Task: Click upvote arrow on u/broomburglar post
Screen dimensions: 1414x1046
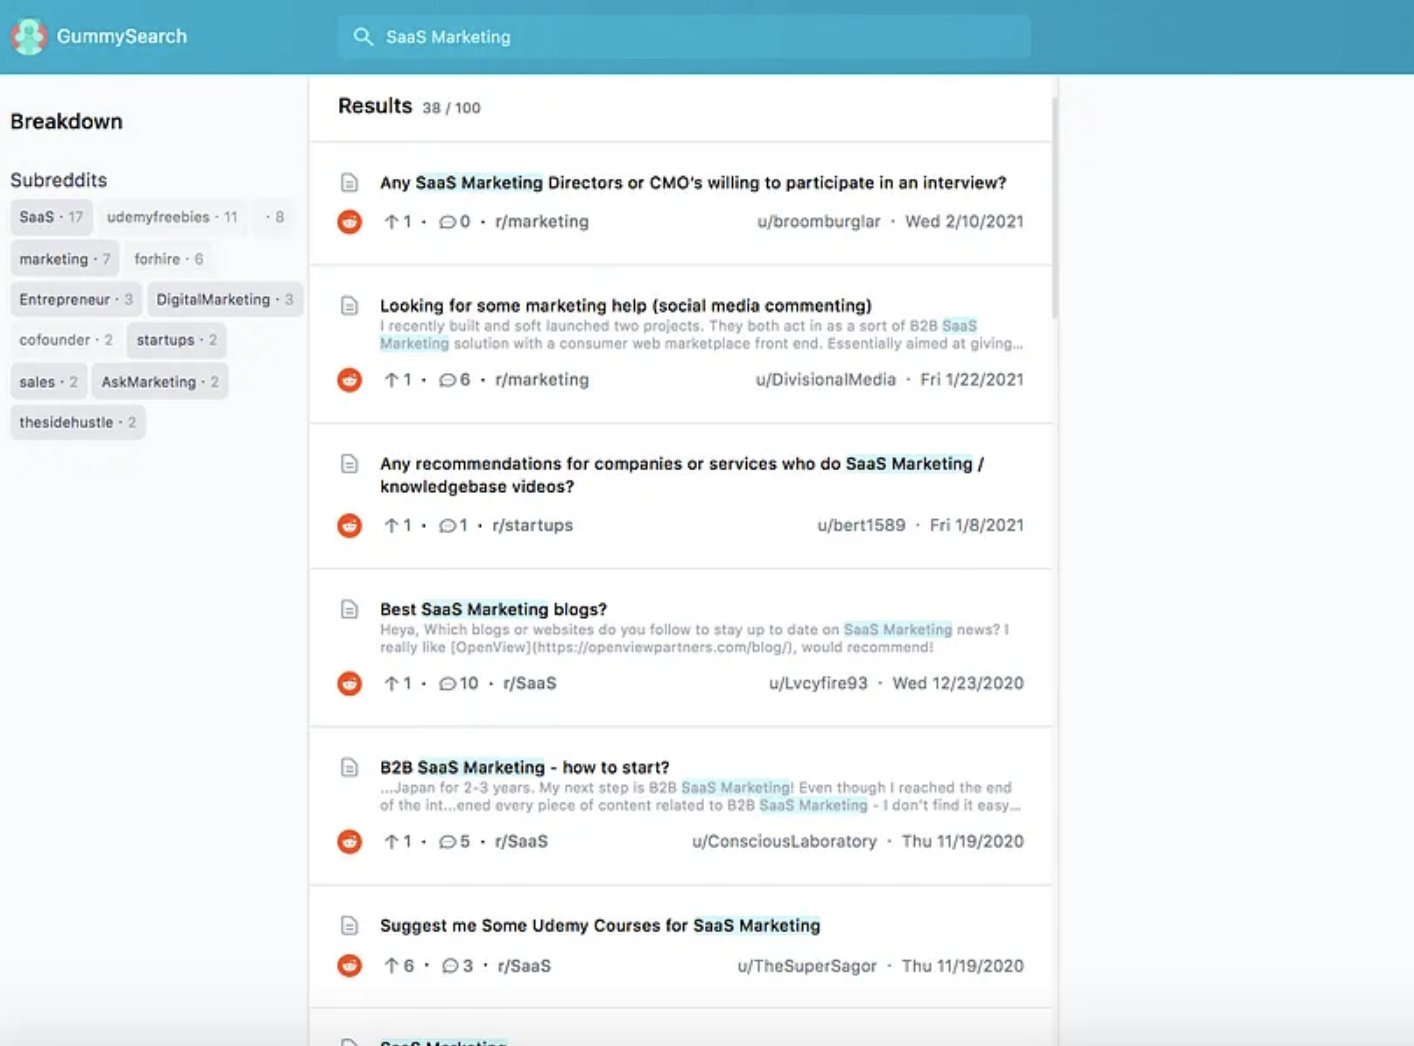Action: [x=391, y=222]
